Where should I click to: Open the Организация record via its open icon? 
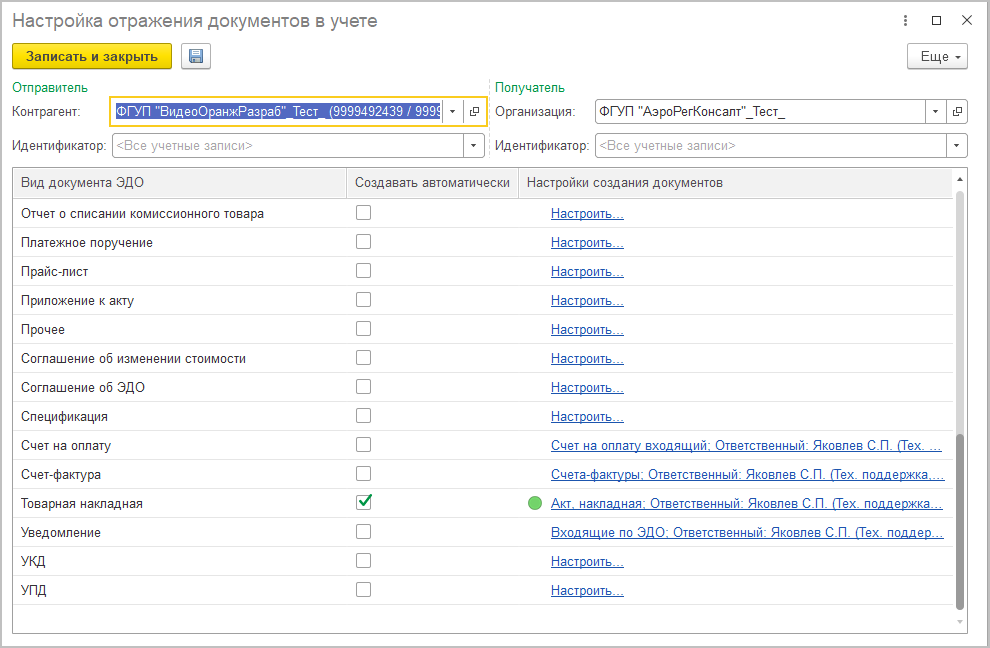tap(957, 112)
